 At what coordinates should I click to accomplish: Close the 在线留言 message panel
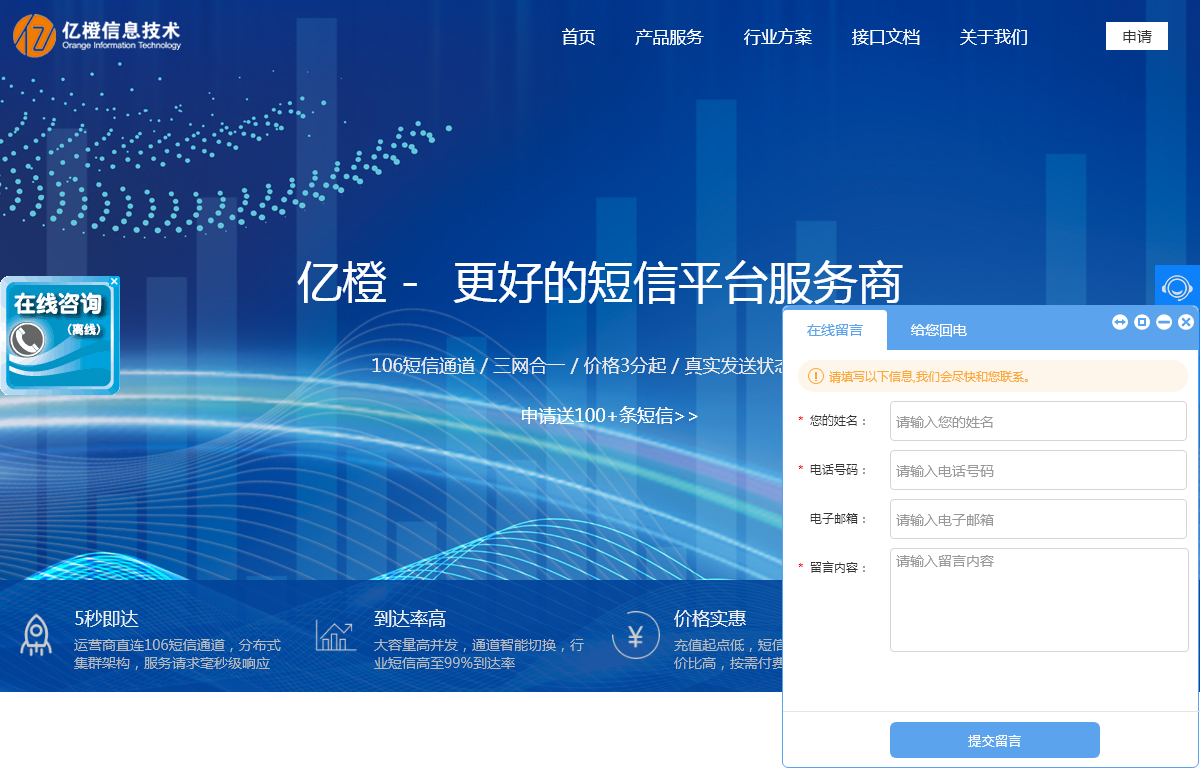click(x=1186, y=322)
